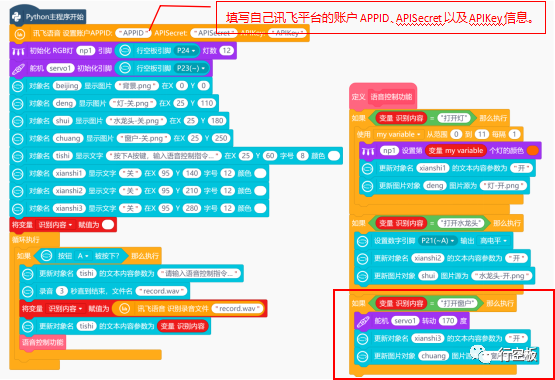Click the servo angle 170 field

pyautogui.click(x=448, y=321)
